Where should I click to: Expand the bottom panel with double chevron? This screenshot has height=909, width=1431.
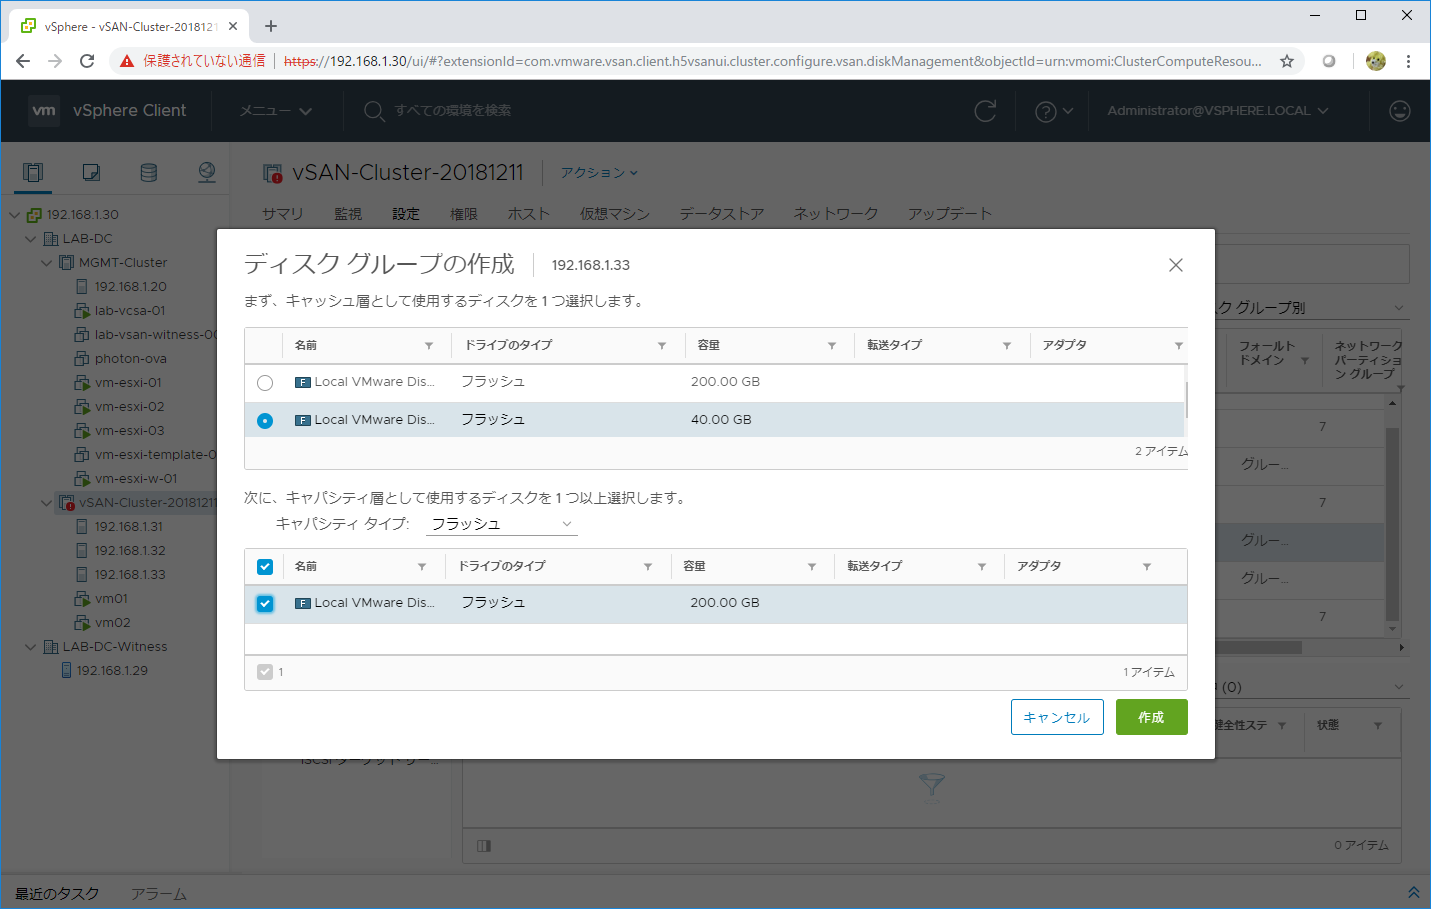1413,893
